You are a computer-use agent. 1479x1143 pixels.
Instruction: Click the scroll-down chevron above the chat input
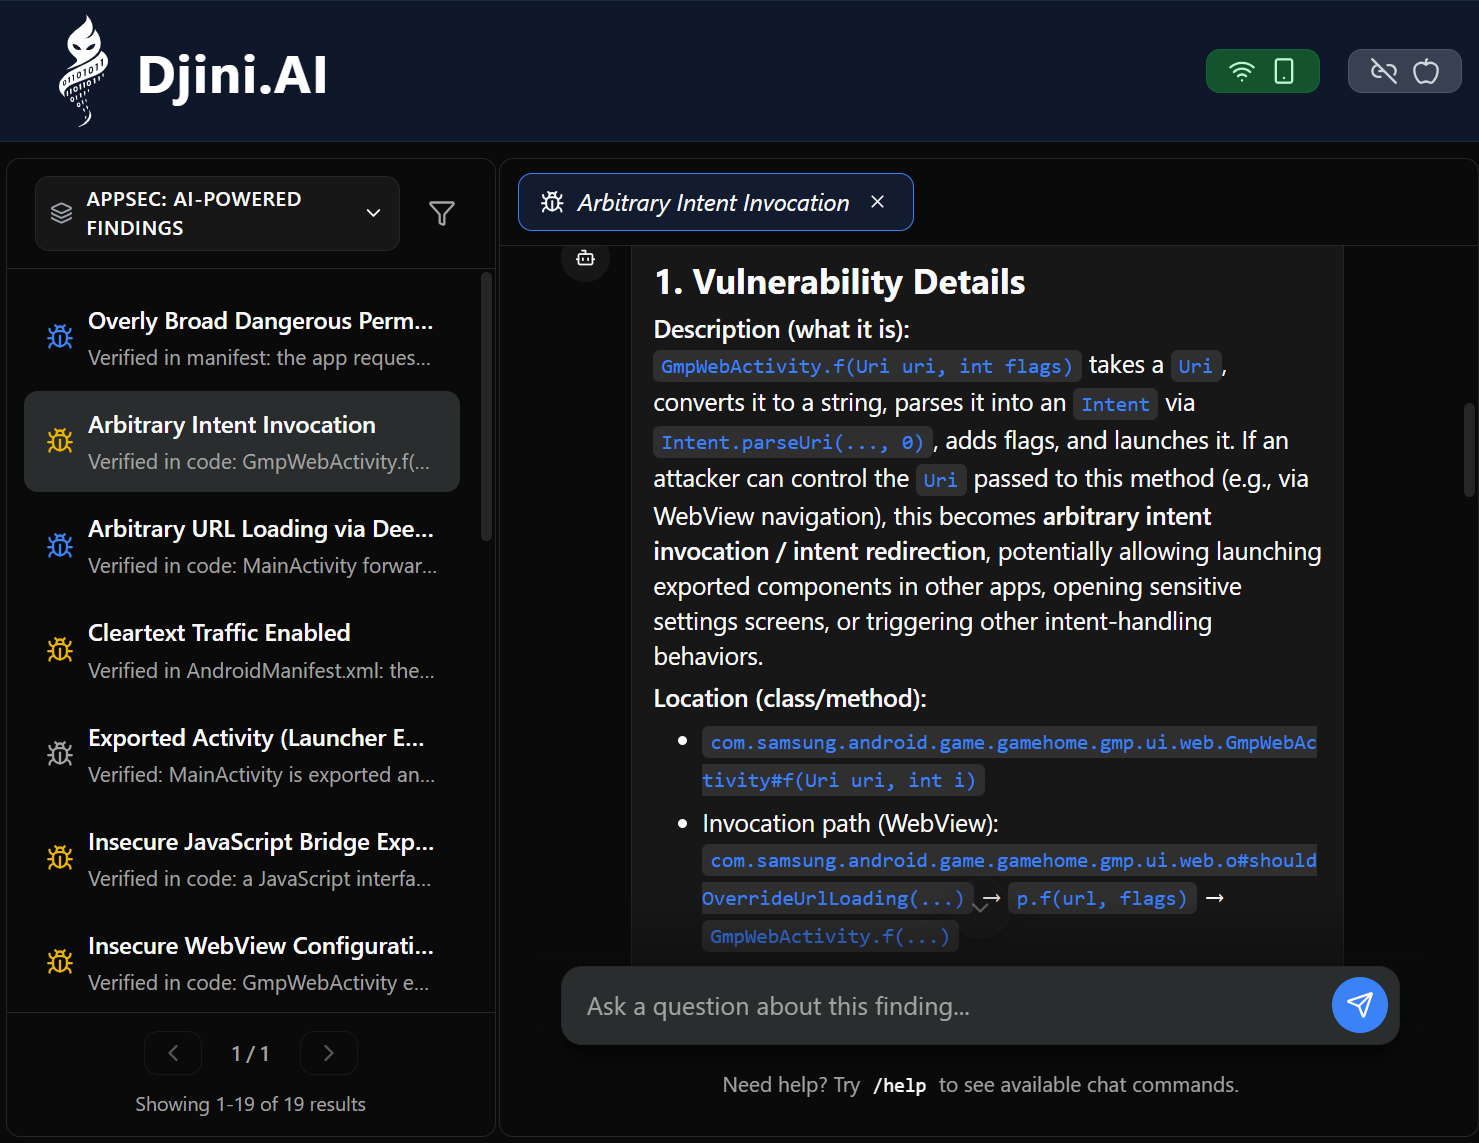(x=981, y=907)
